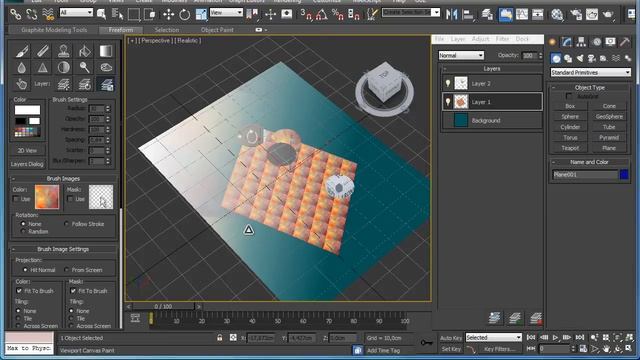Select the Contrast half-circle tool
Viewport: 640px width, 360px height.
click(64, 67)
